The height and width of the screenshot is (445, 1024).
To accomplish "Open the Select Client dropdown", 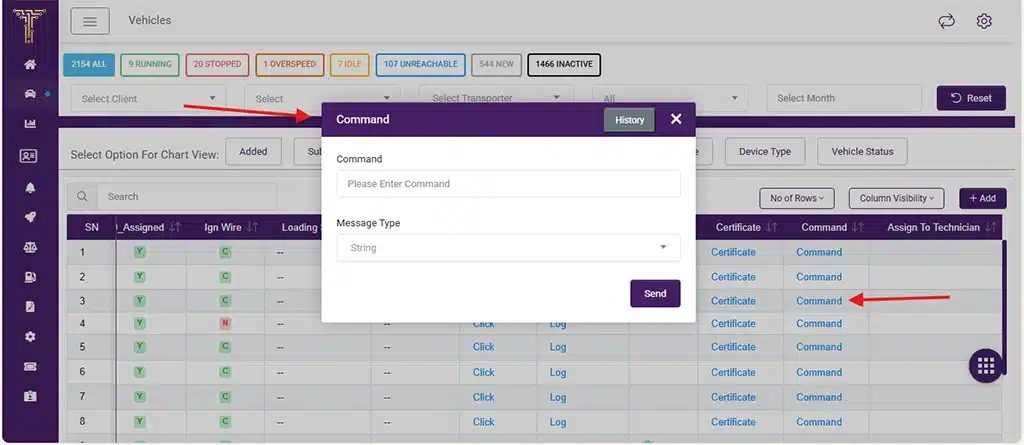I will pos(148,99).
